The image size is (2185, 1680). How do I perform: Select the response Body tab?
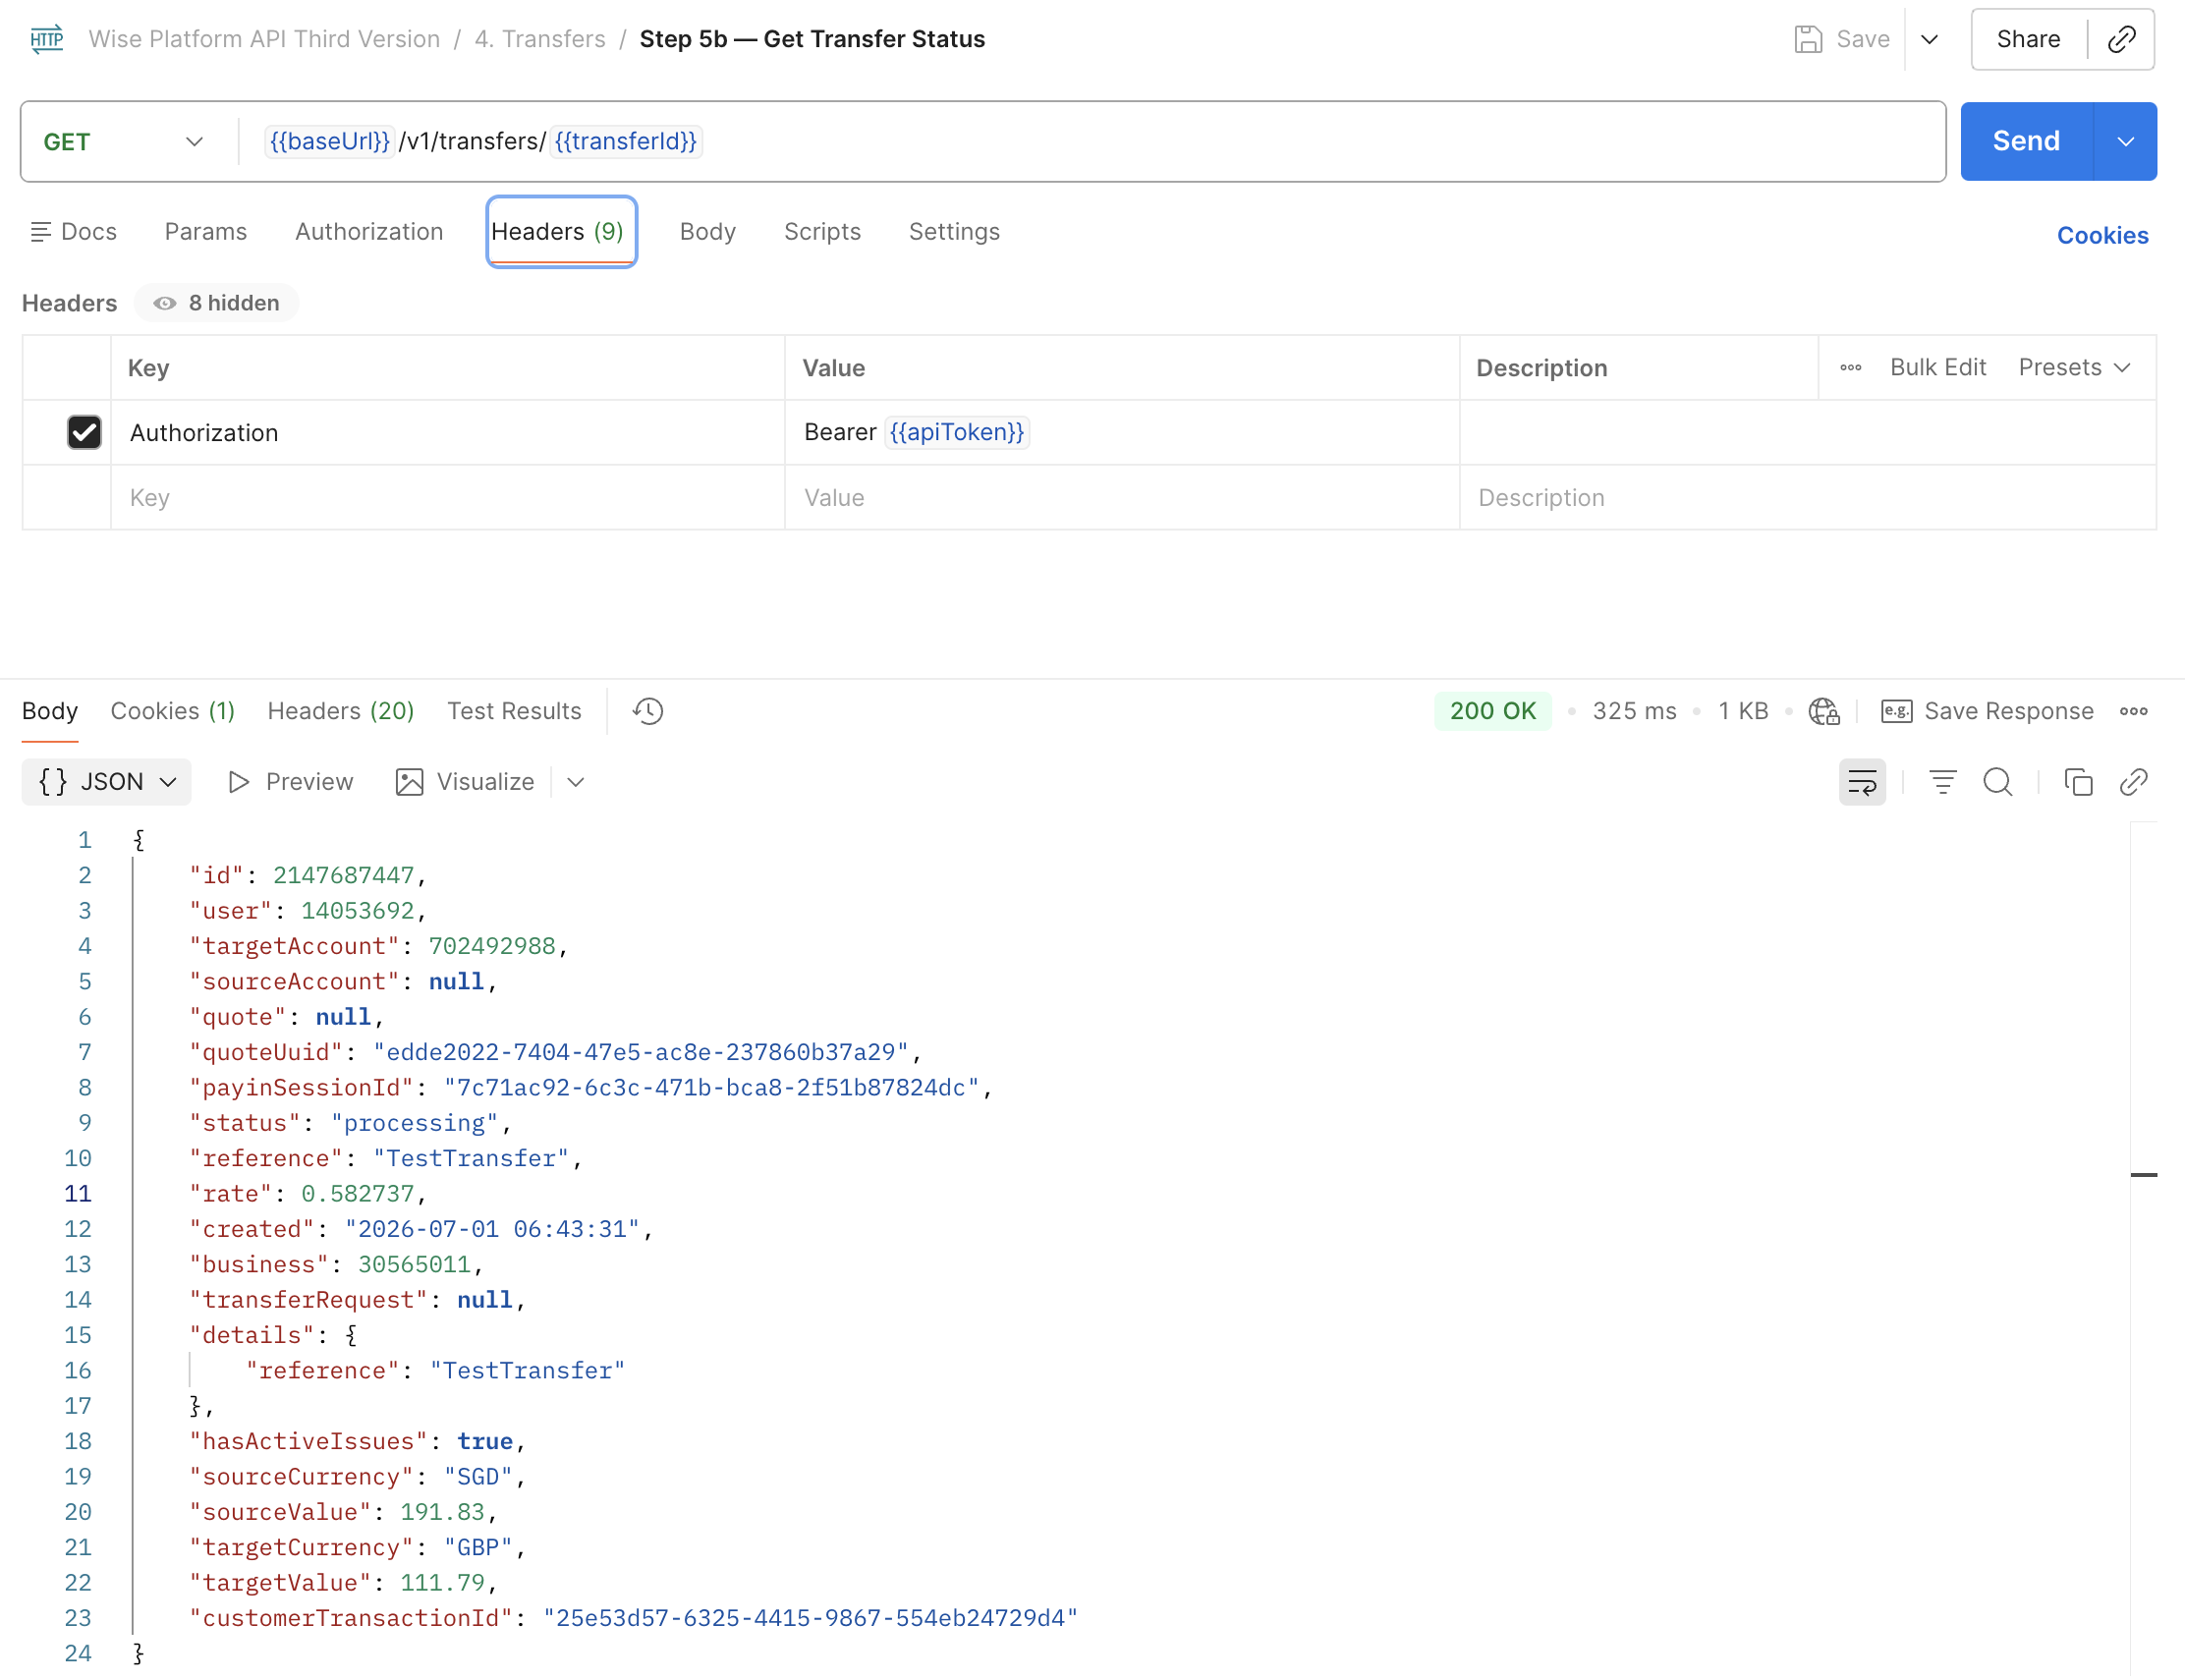49,711
